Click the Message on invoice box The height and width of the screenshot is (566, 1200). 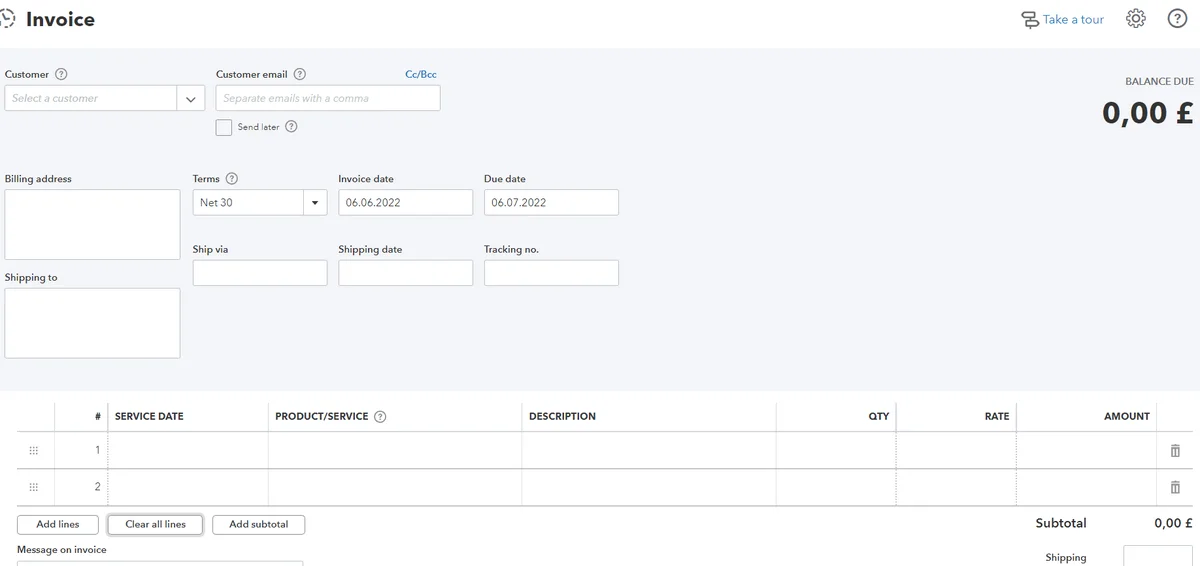coord(160,563)
